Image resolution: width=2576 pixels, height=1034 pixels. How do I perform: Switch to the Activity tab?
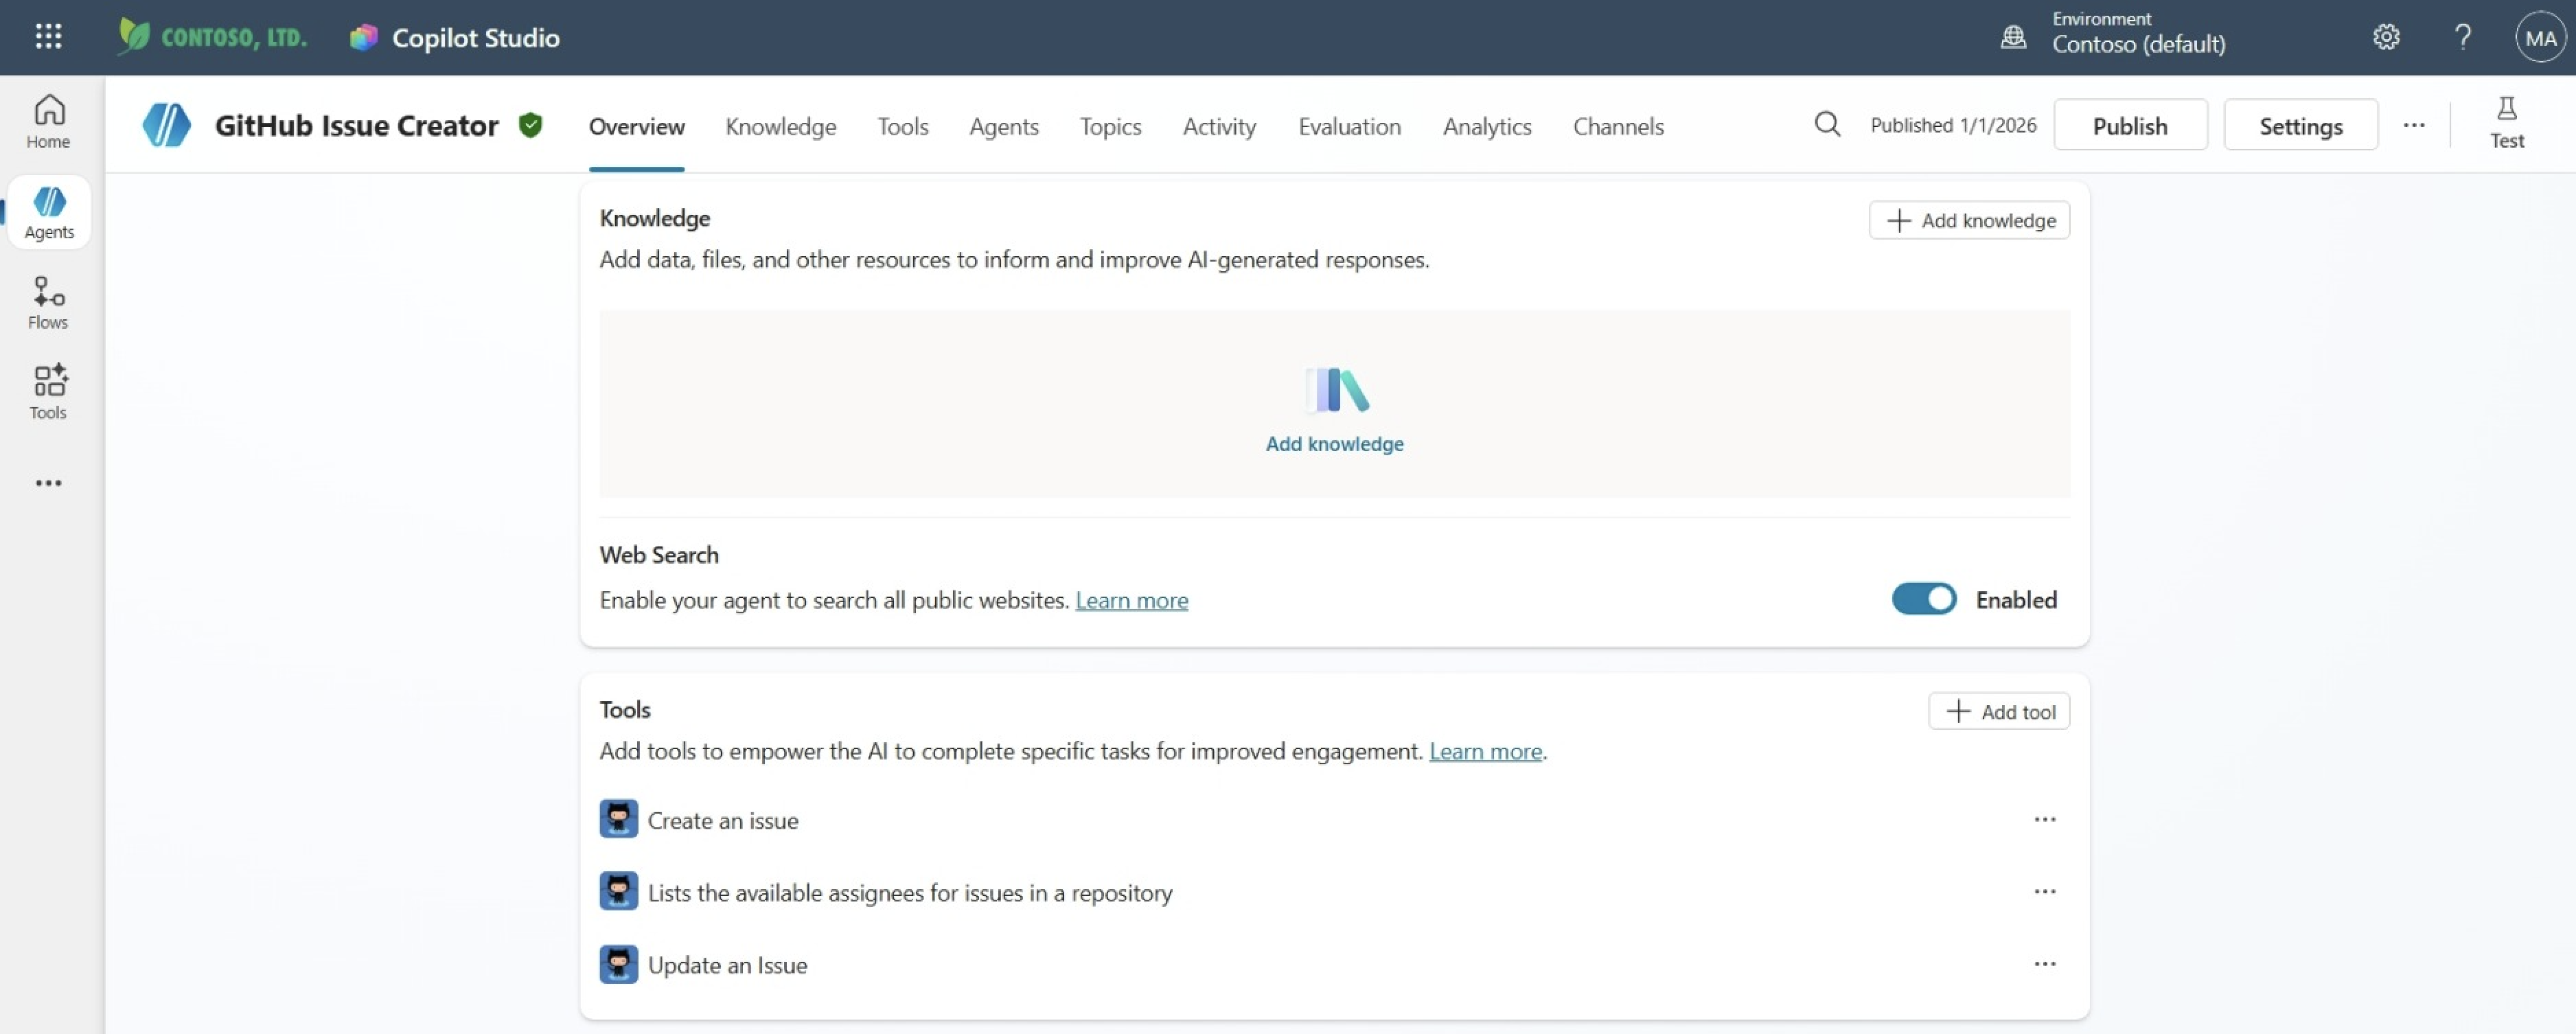pyautogui.click(x=1219, y=126)
